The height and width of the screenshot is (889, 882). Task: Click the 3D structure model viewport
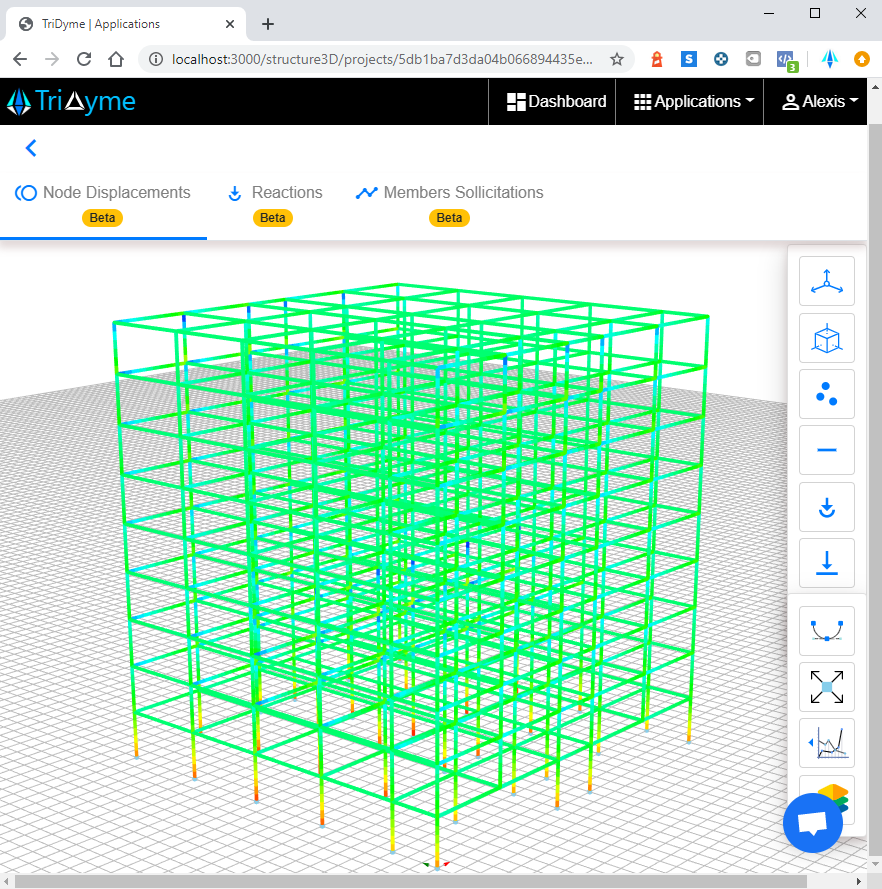394,558
